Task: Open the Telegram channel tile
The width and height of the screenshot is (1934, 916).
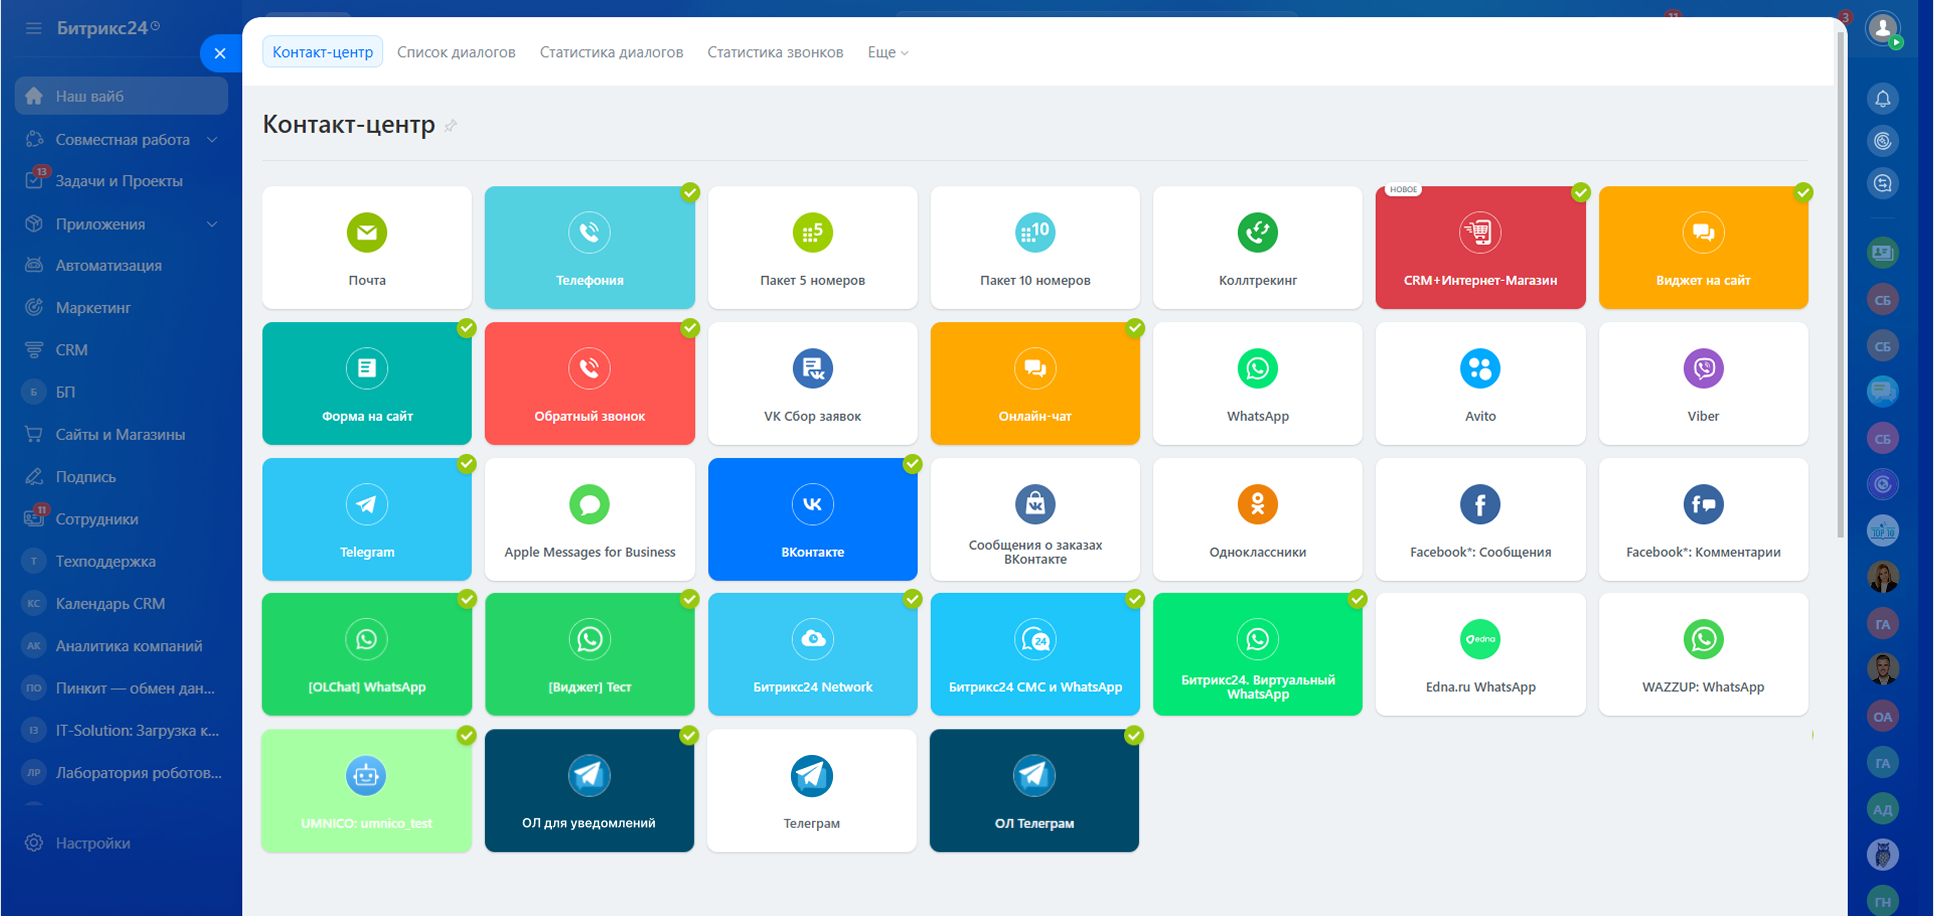Action: tap(367, 519)
